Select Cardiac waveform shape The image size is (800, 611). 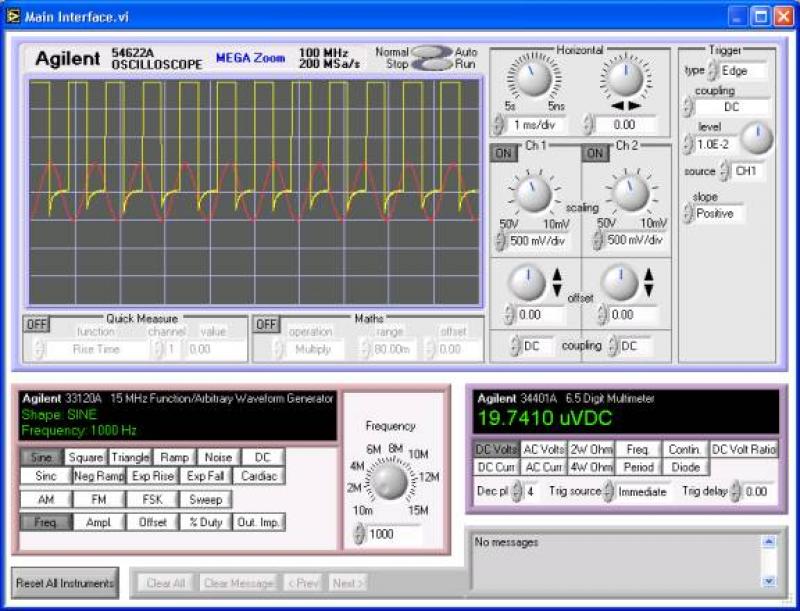[259, 476]
